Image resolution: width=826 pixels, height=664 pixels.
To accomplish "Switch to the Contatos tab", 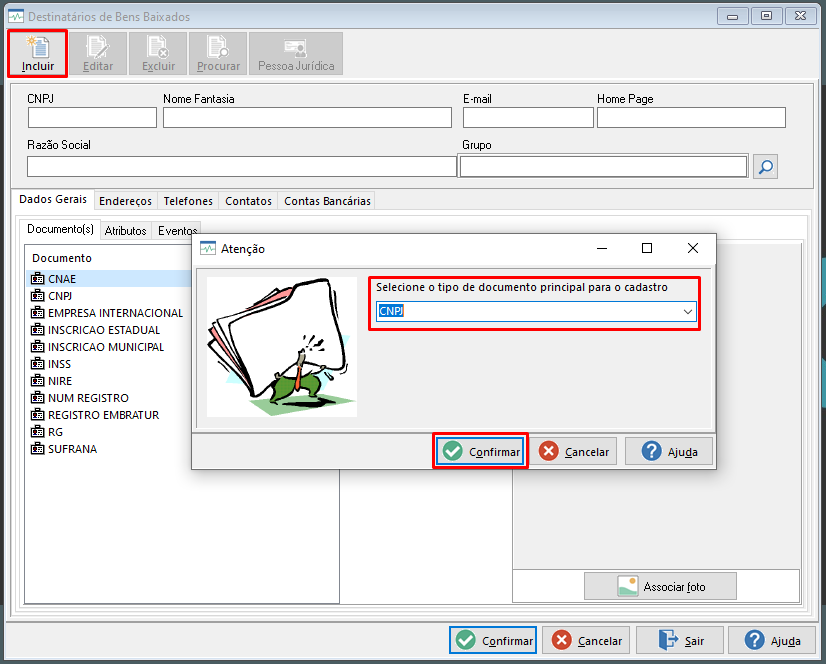I will 248,201.
